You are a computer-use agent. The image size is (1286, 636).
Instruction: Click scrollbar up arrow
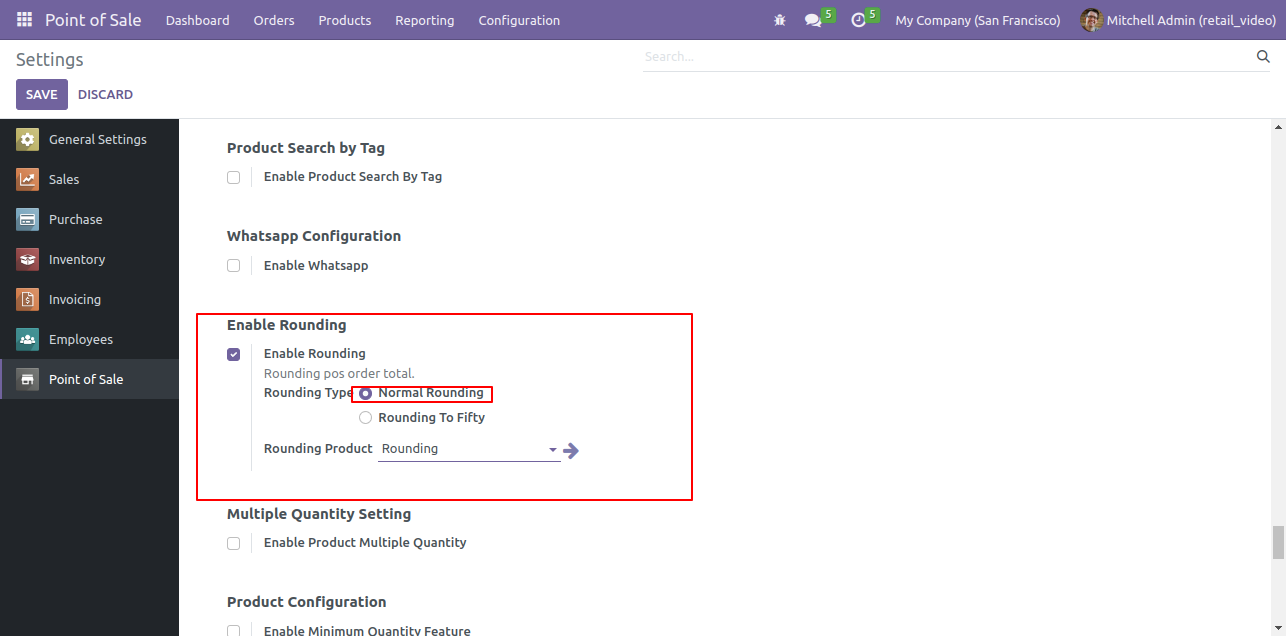click(x=1278, y=127)
